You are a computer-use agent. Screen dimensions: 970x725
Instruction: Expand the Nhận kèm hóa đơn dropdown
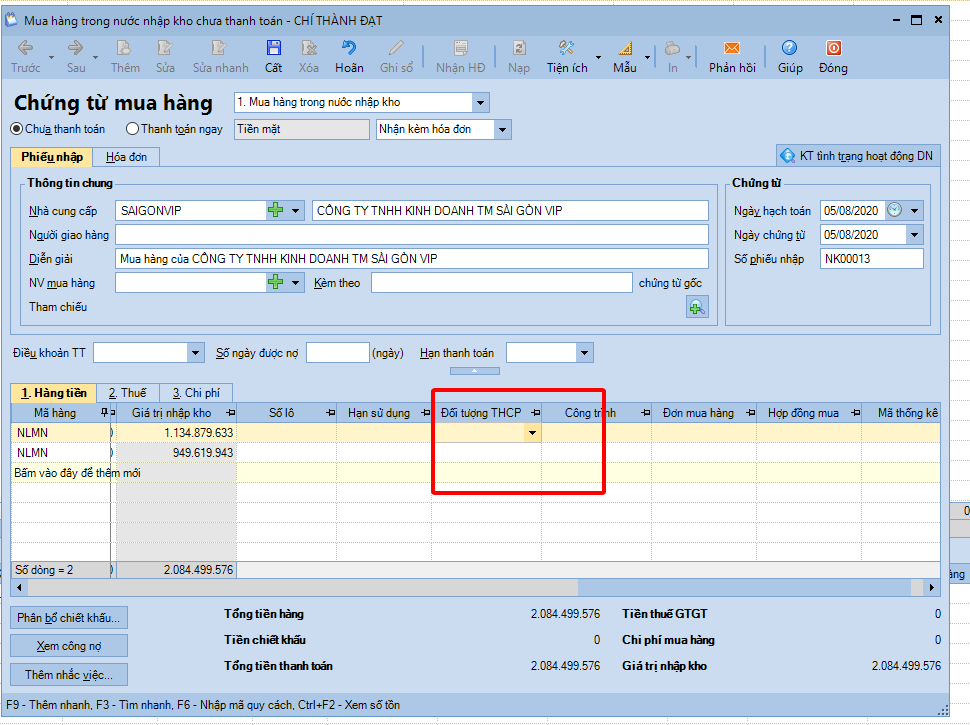click(502, 129)
